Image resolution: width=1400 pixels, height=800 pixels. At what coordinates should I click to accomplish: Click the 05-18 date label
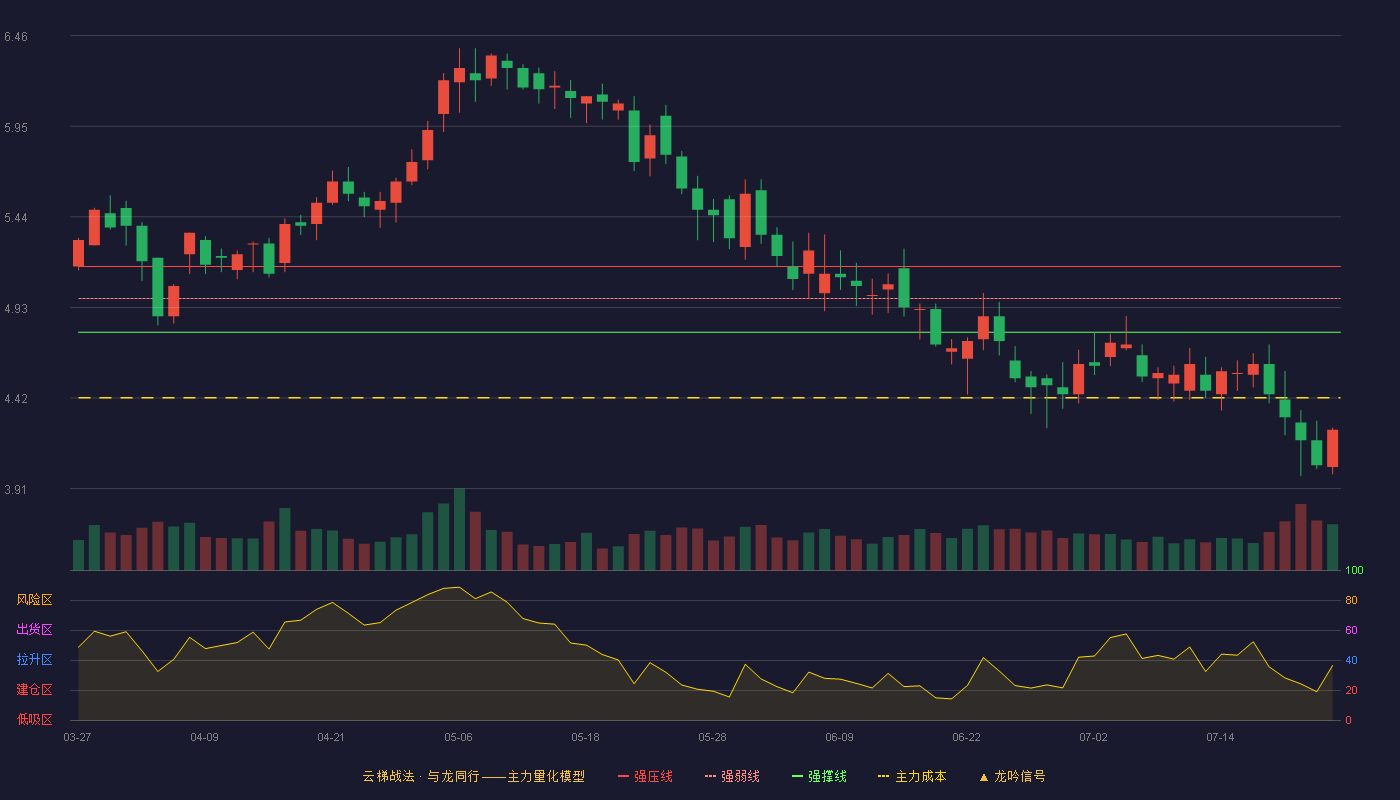point(585,737)
